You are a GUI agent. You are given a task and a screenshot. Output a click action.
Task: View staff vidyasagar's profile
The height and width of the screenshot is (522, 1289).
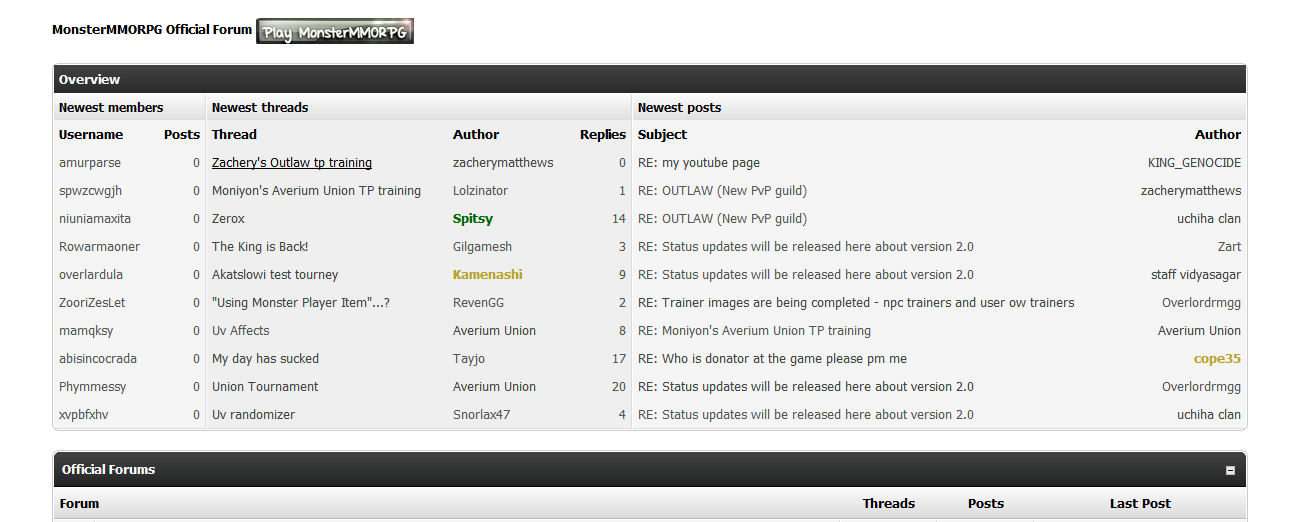pyautogui.click(x=1195, y=275)
